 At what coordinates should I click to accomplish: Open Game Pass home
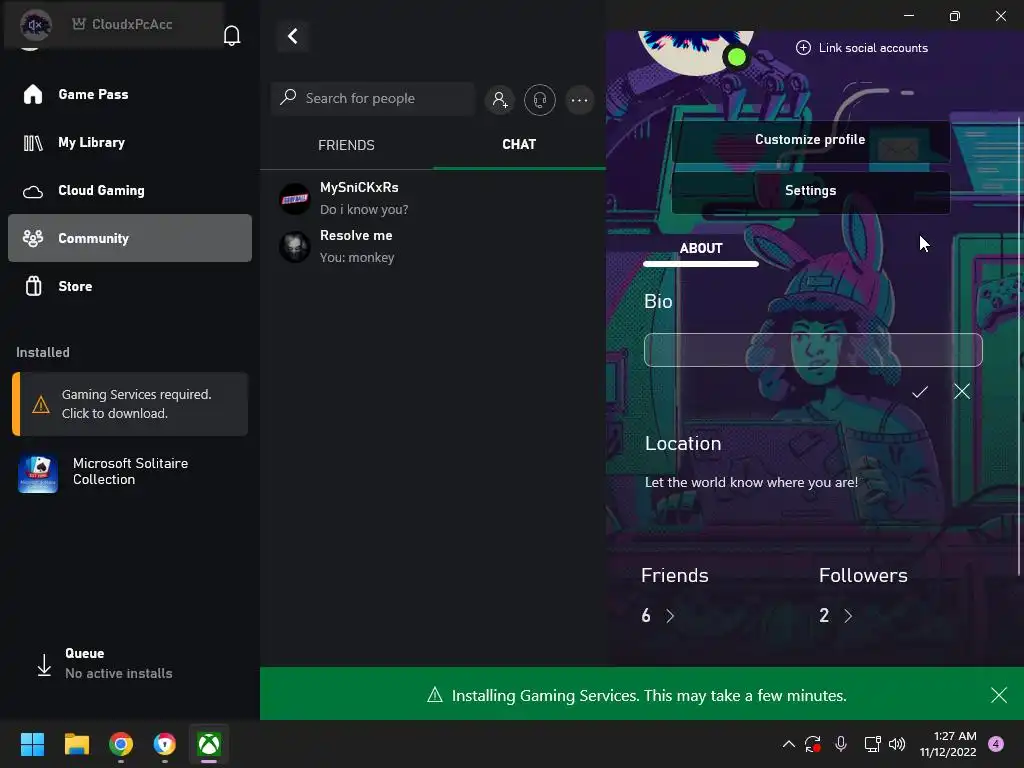tap(129, 94)
